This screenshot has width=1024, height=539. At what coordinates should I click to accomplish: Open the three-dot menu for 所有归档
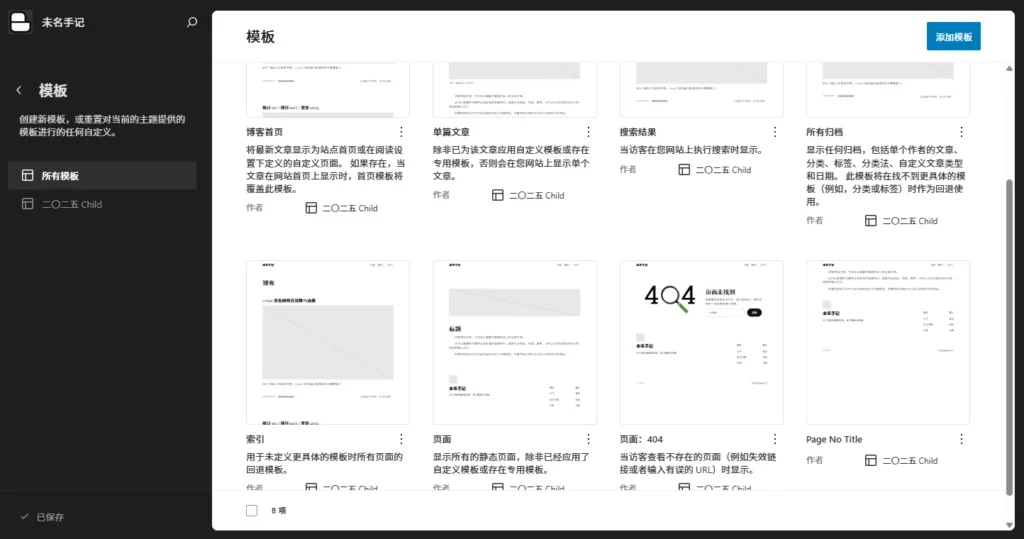point(962,132)
